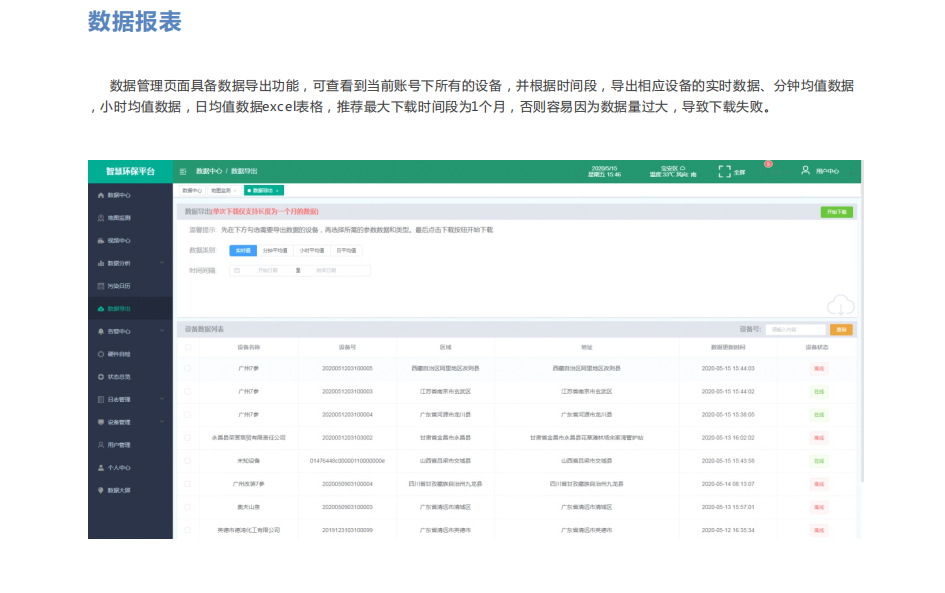Open 个人中心 icon in sidebar
945x593 pixels.
pos(101,468)
